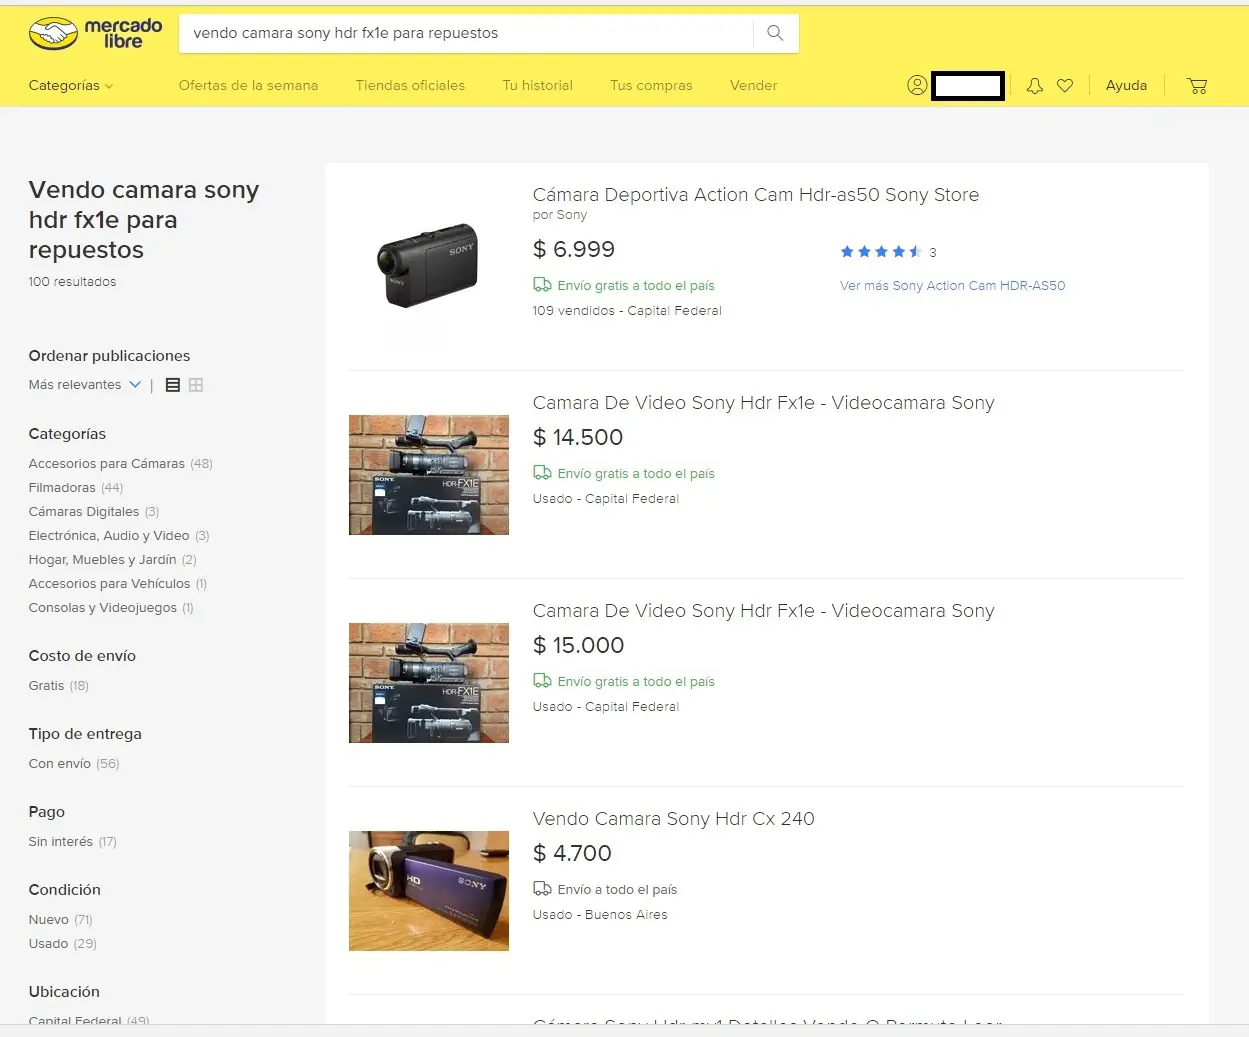This screenshot has width=1249, height=1037.
Task: Open the shopping cart icon
Action: pos(1197,86)
